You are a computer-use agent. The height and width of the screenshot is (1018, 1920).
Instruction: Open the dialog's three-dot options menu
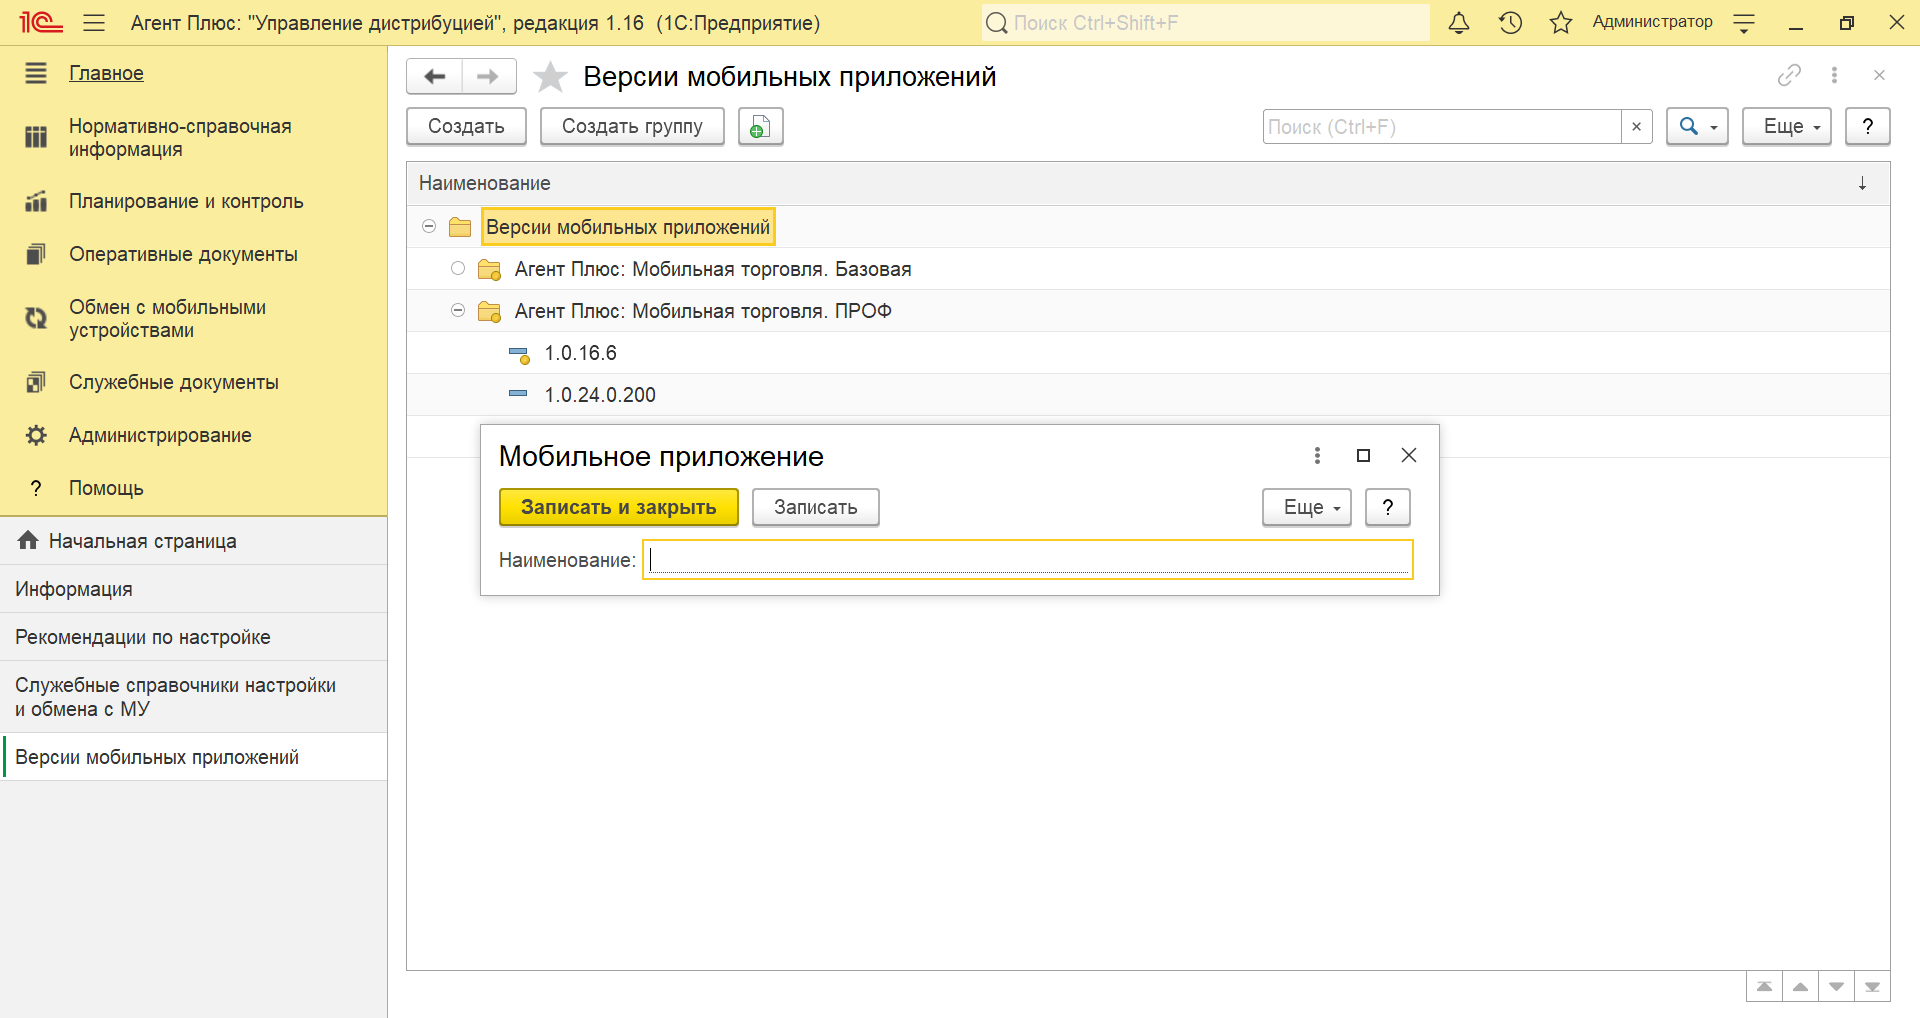point(1317,455)
